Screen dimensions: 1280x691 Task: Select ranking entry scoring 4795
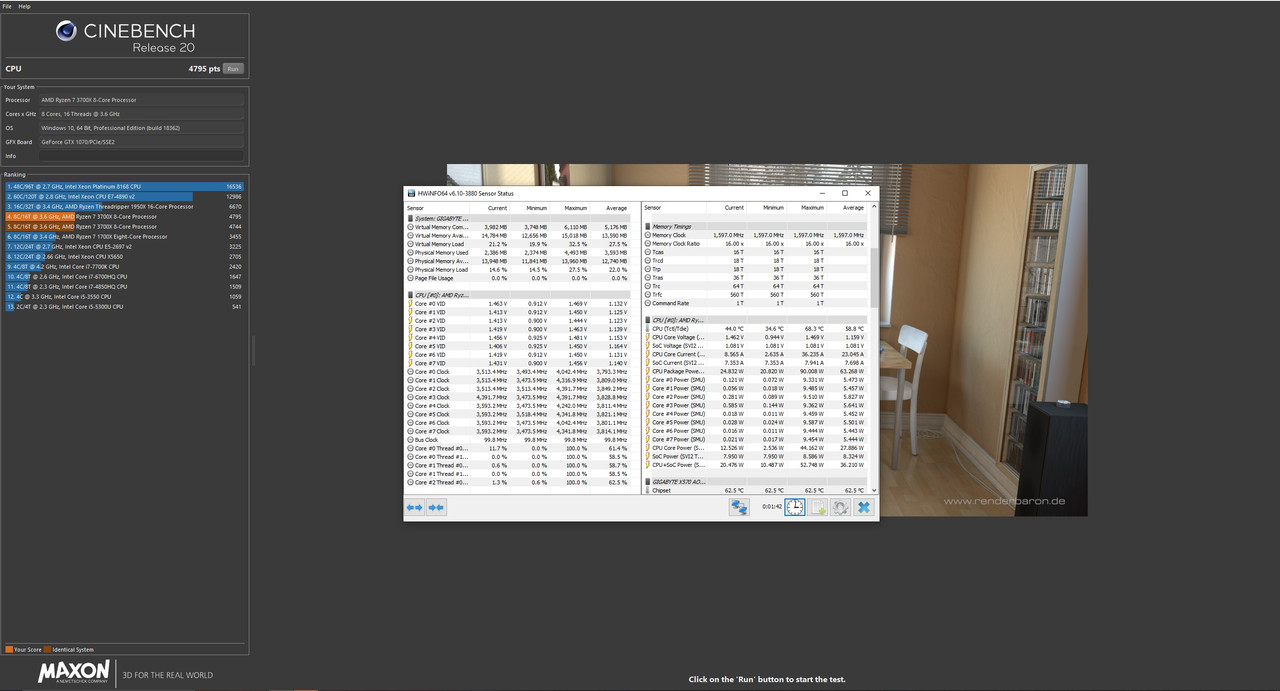coord(125,216)
